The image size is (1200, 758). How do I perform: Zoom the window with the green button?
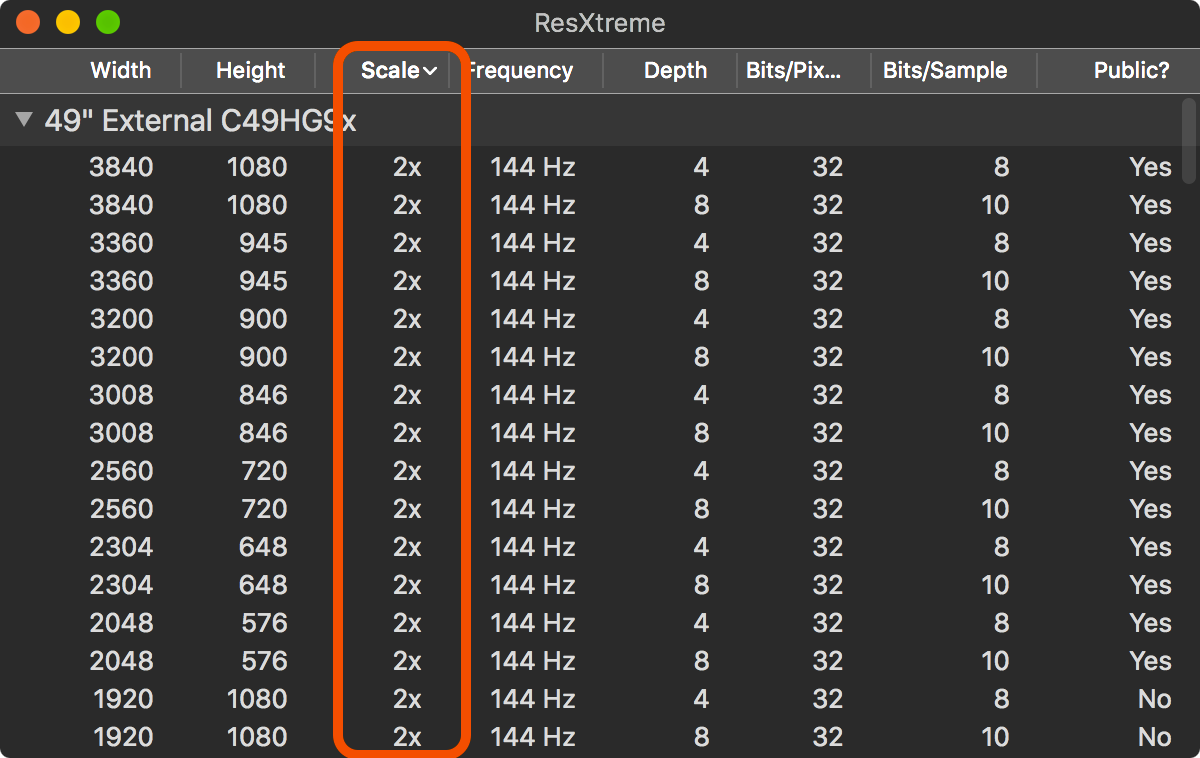tap(107, 22)
